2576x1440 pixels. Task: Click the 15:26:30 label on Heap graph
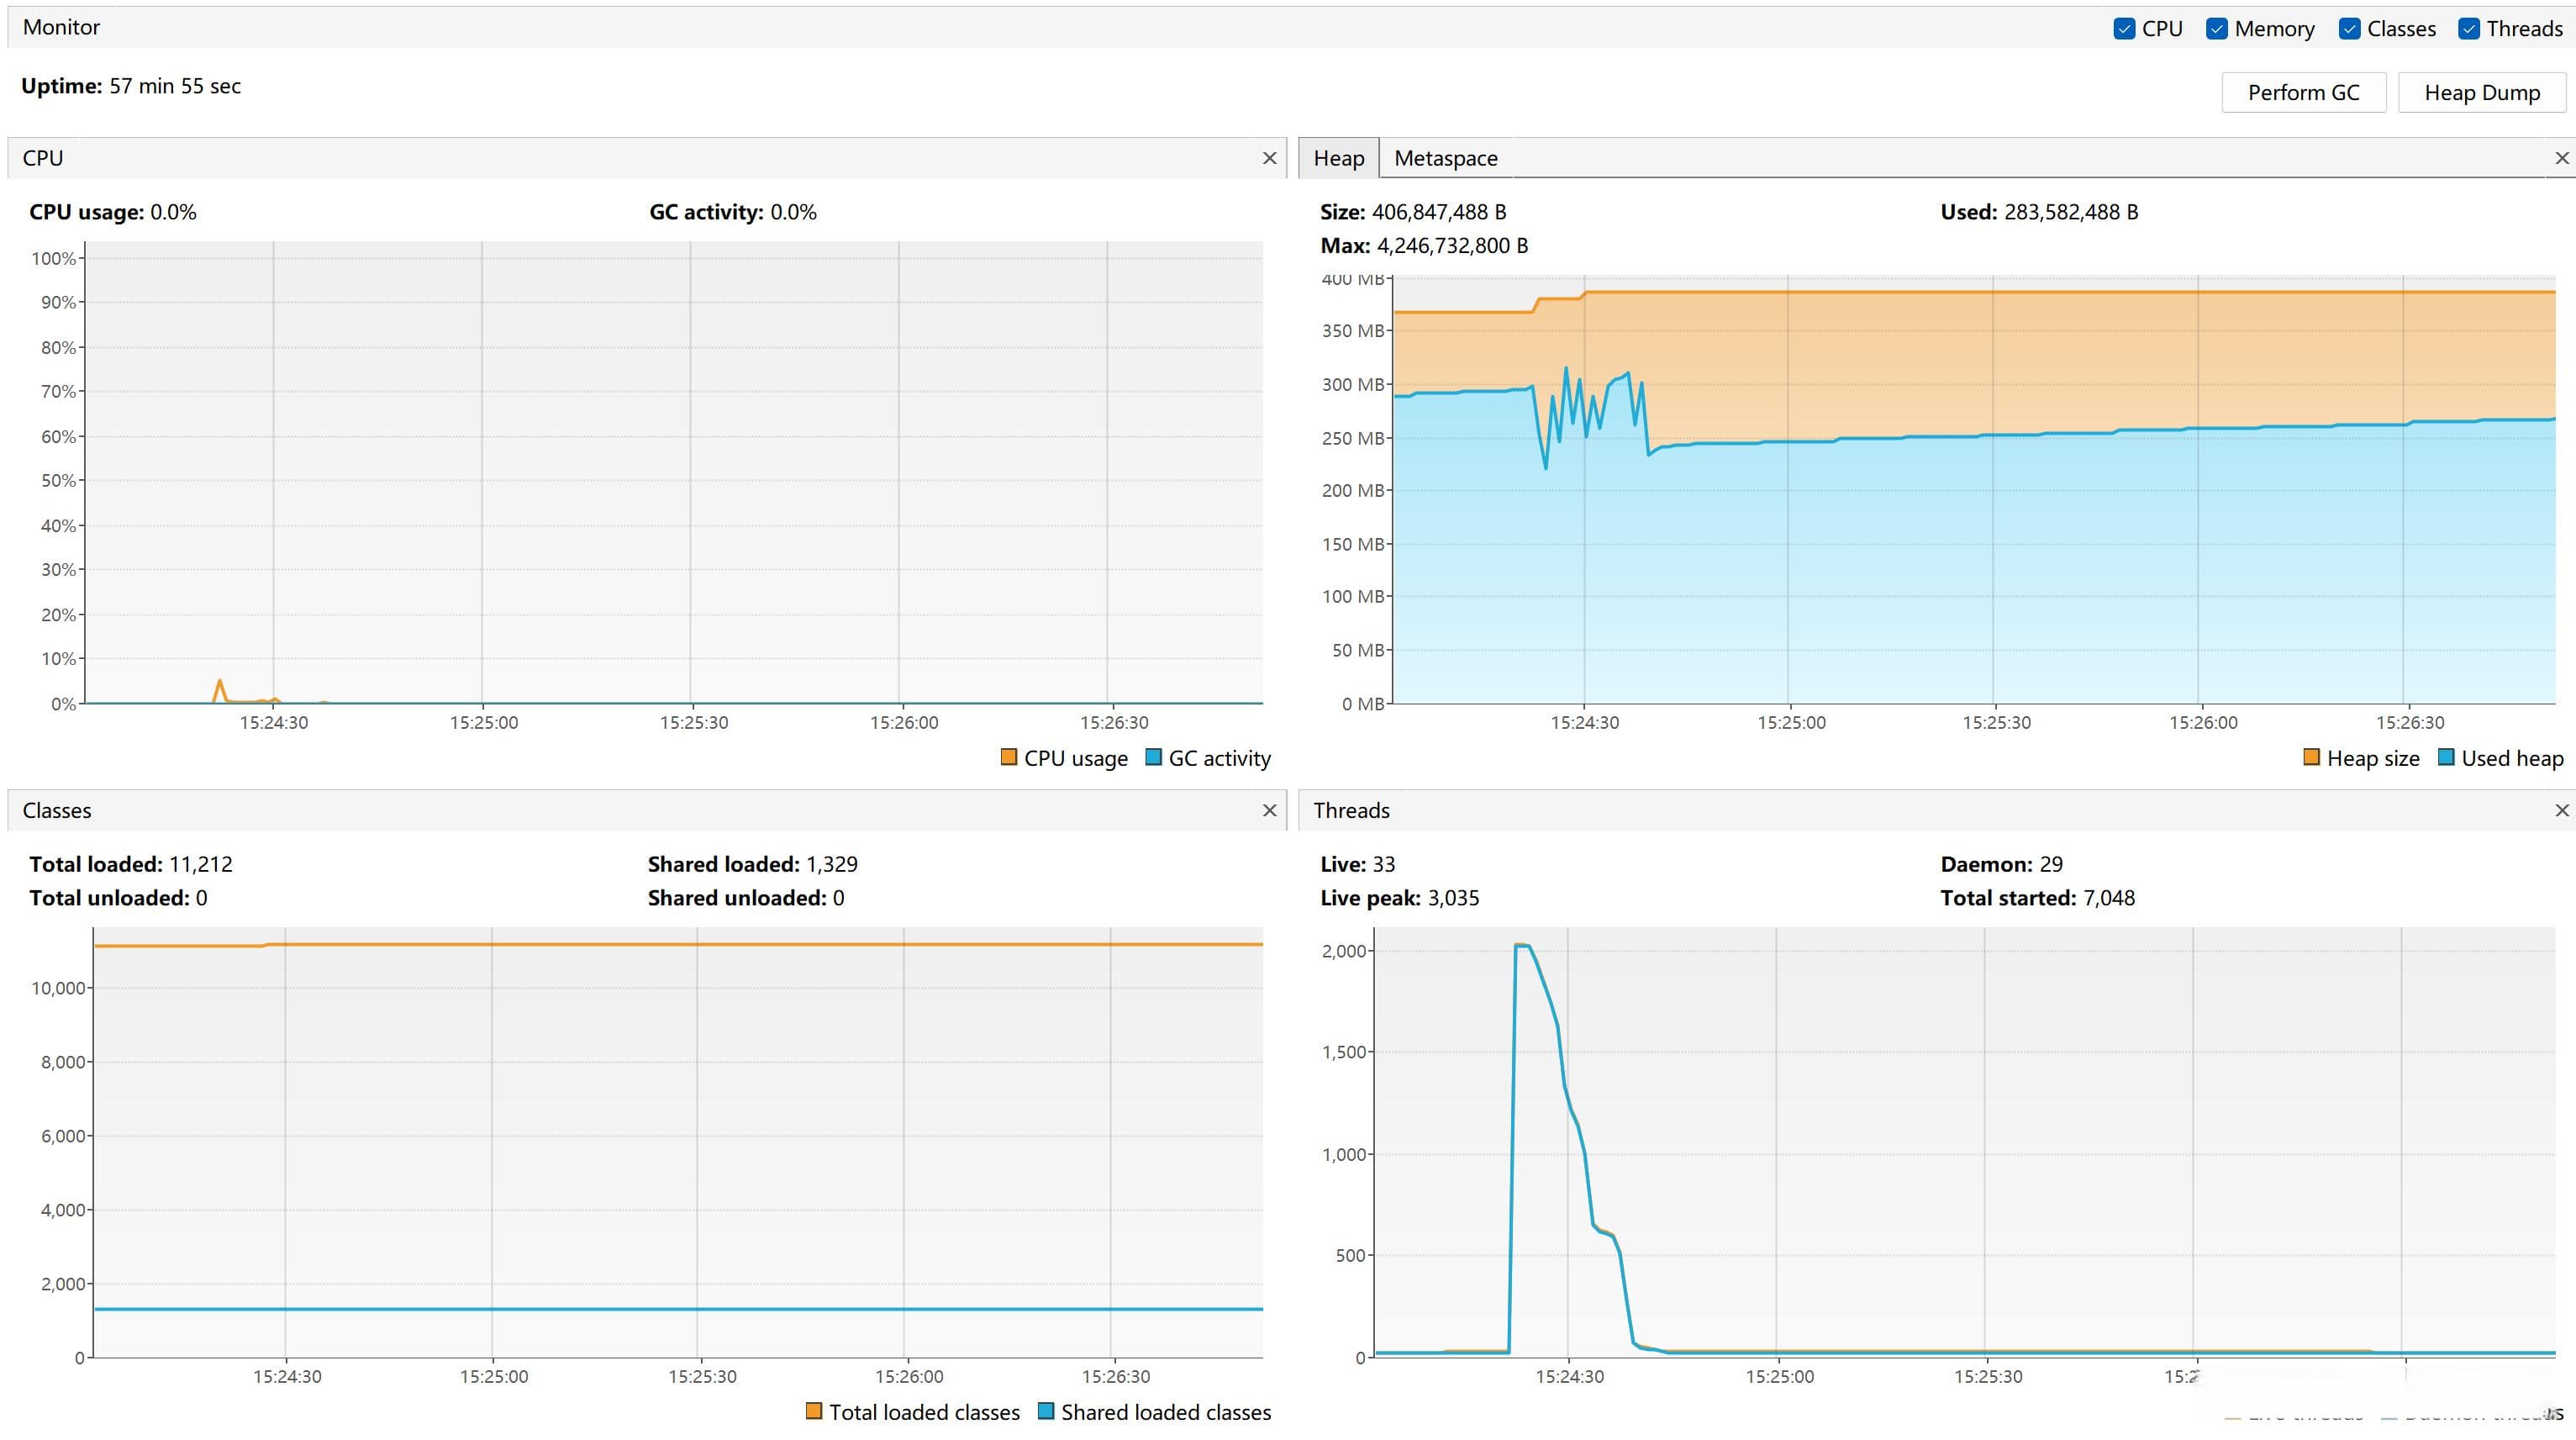point(2410,722)
